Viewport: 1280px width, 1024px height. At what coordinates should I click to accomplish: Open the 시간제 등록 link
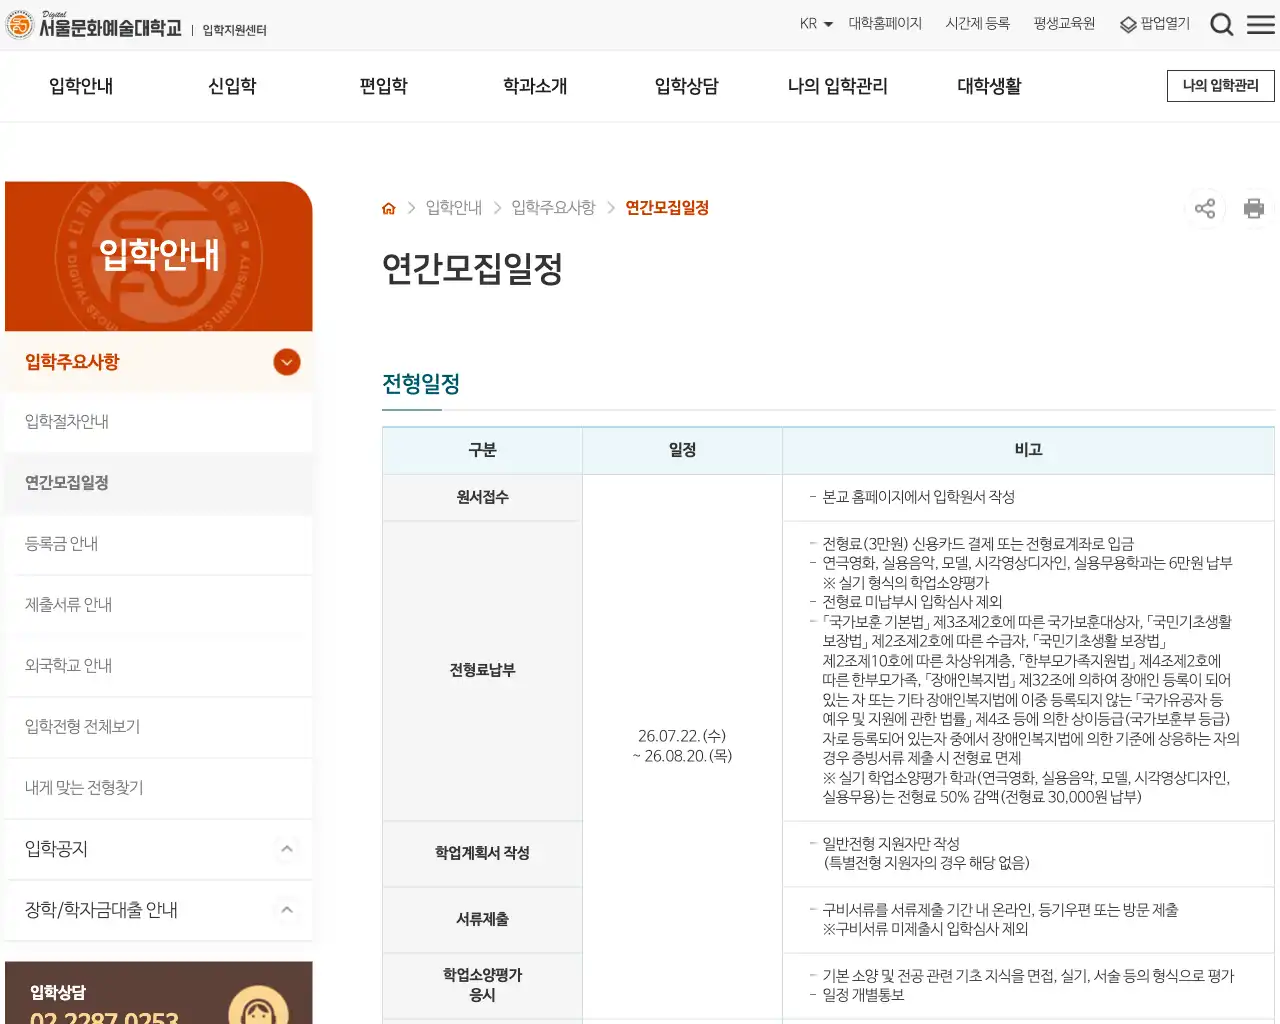pos(978,23)
